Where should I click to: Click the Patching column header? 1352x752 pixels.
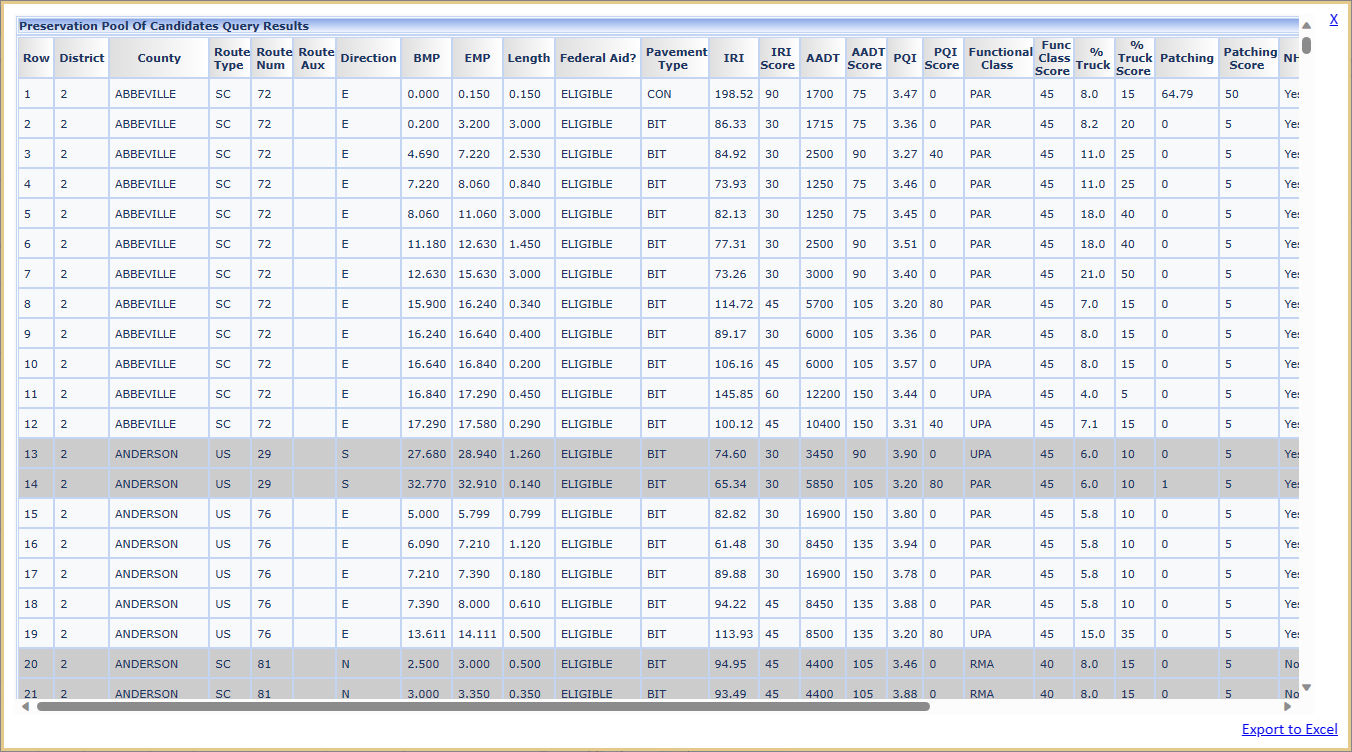tap(1187, 58)
